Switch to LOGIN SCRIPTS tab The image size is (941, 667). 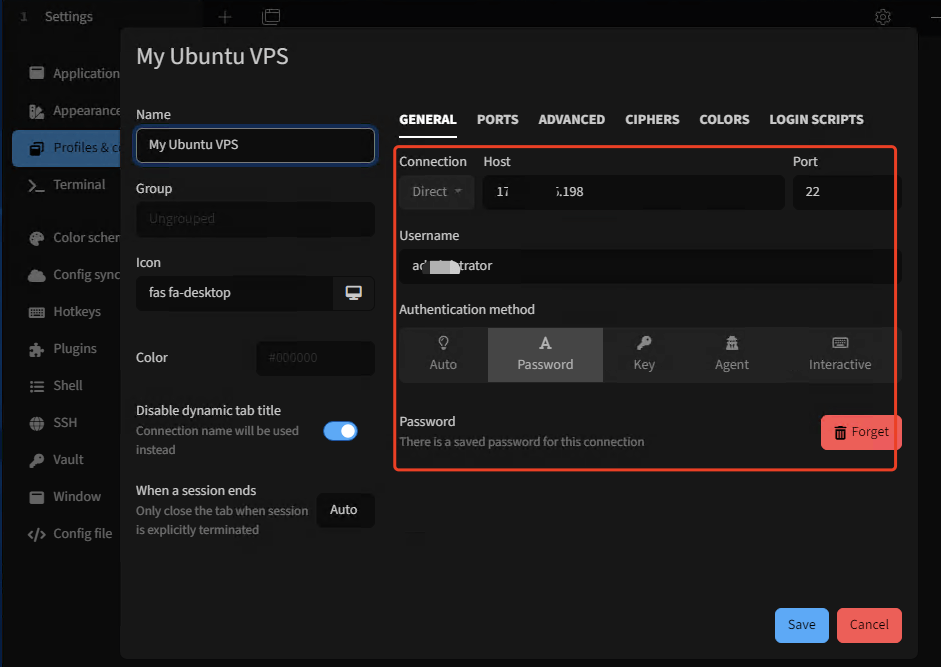[x=816, y=119]
